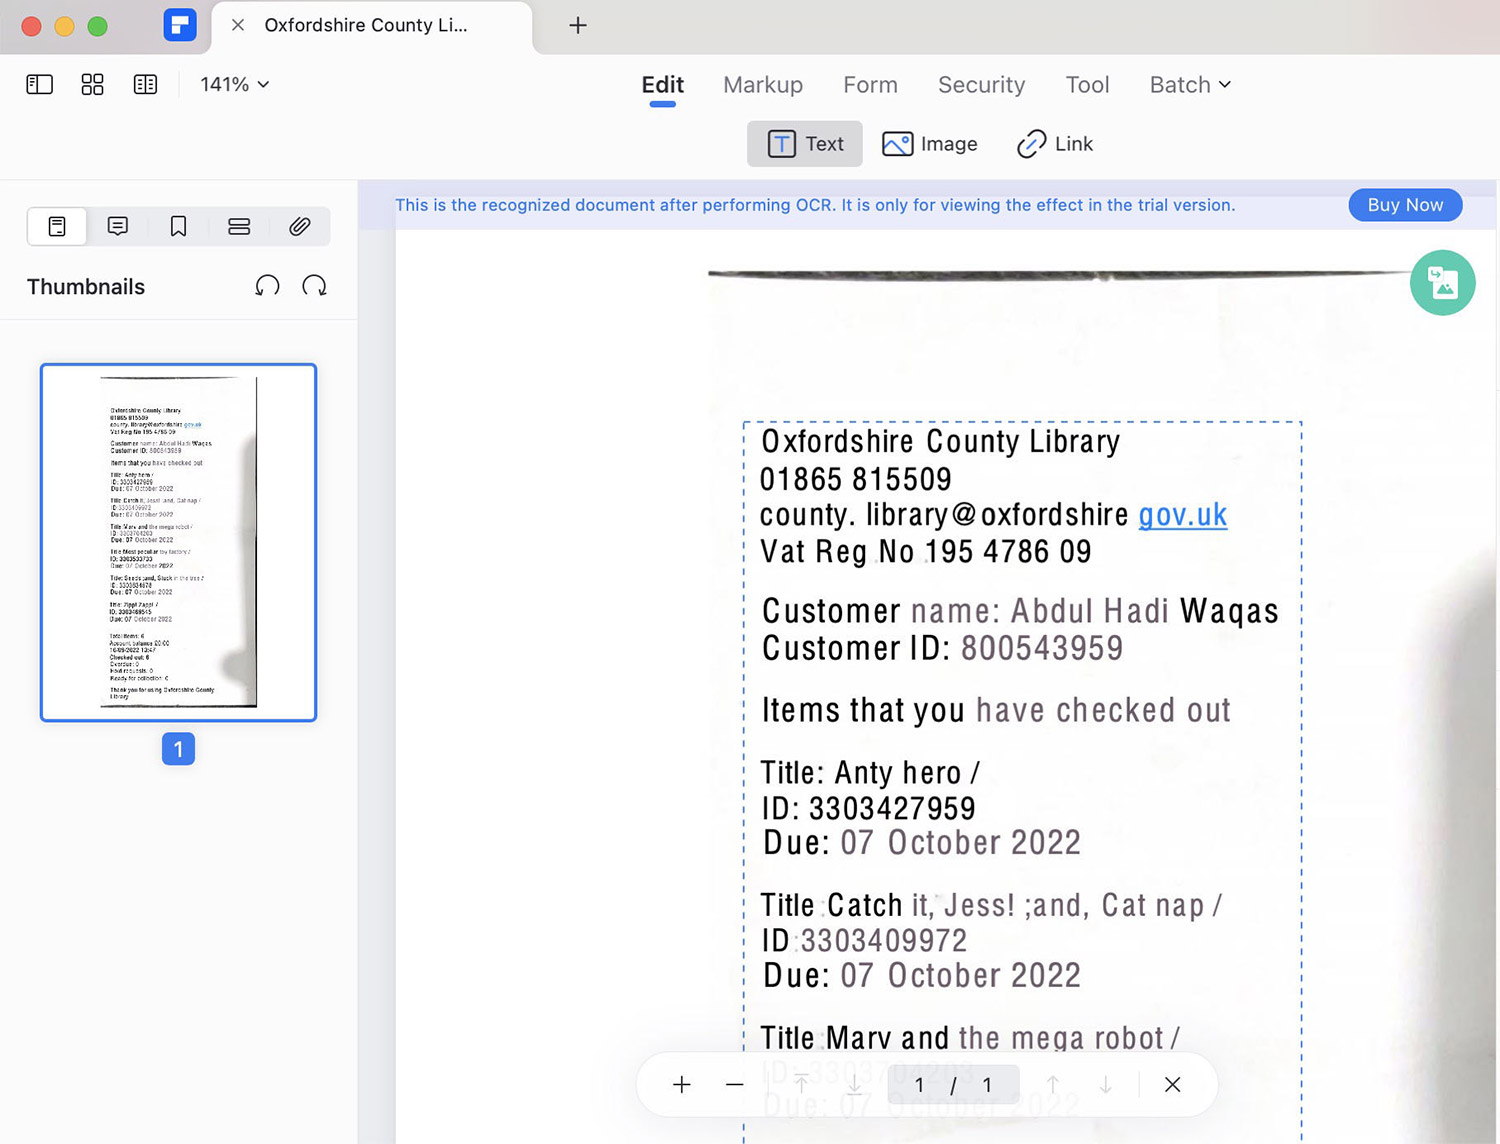Open the page grid view icon
This screenshot has height=1144, width=1500.
(92, 84)
